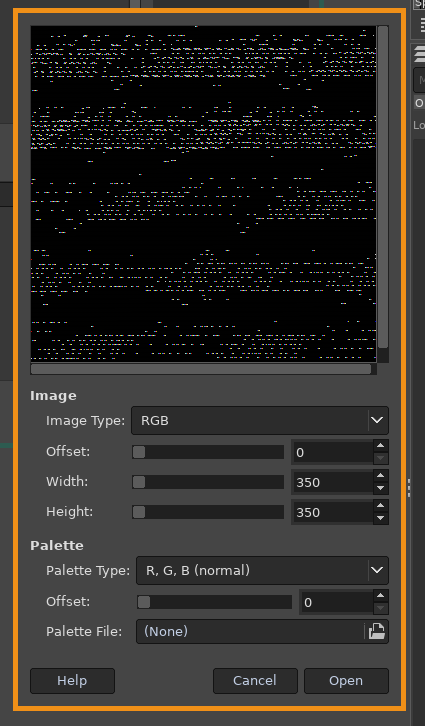Viewport: 425px width, 726px height.
Task: Cancel the raw image import dialog
Action: pyautogui.click(x=255, y=681)
